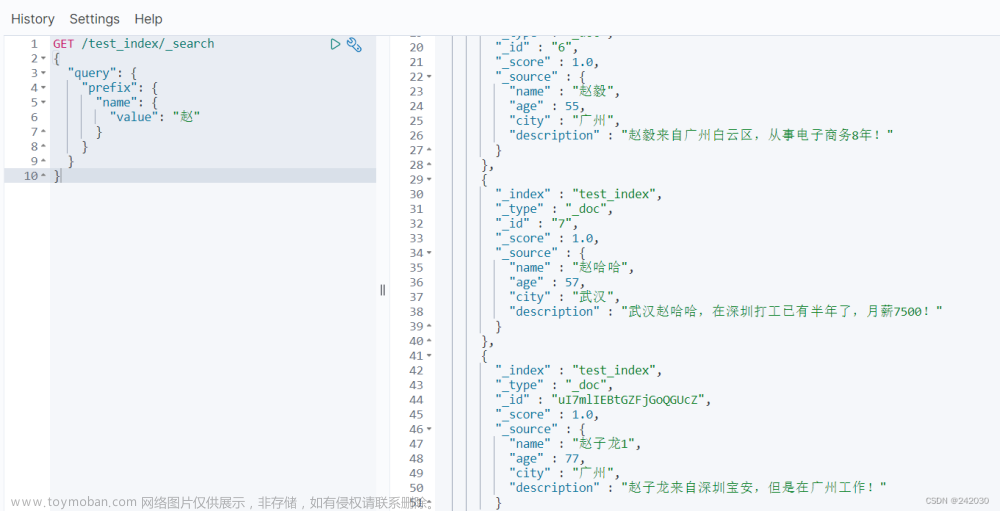Click the "name" : "赵毅" line
The width and height of the screenshot is (1000, 511).
(x=564, y=91)
